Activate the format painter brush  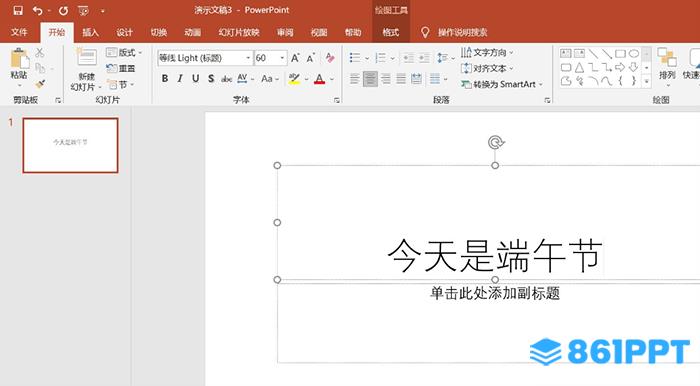tap(40, 83)
